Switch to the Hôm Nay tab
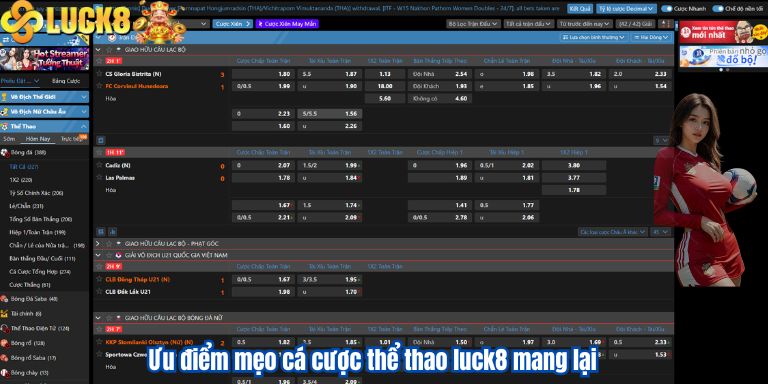The width and height of the screenshot is (768, 384). tap(38, 139)
